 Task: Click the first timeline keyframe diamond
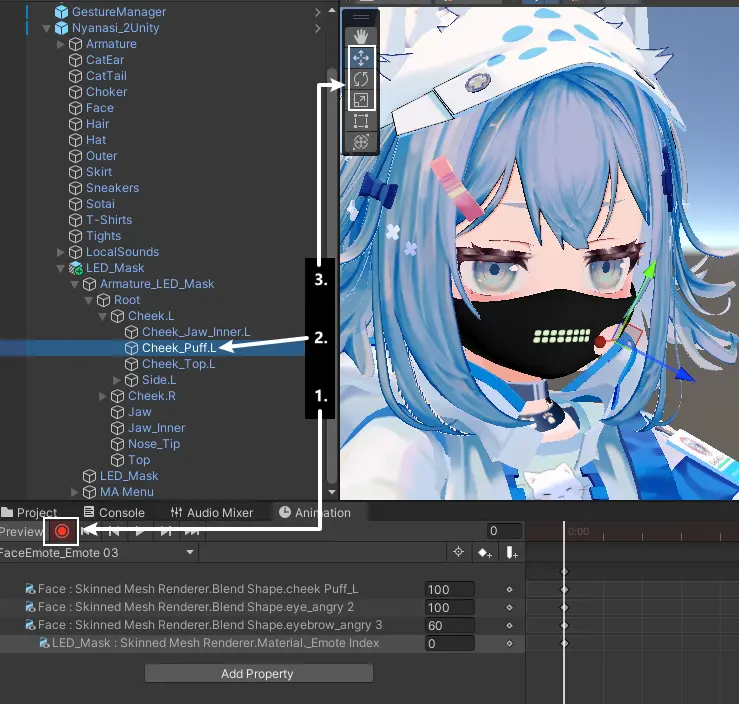[x=564, y=572]
